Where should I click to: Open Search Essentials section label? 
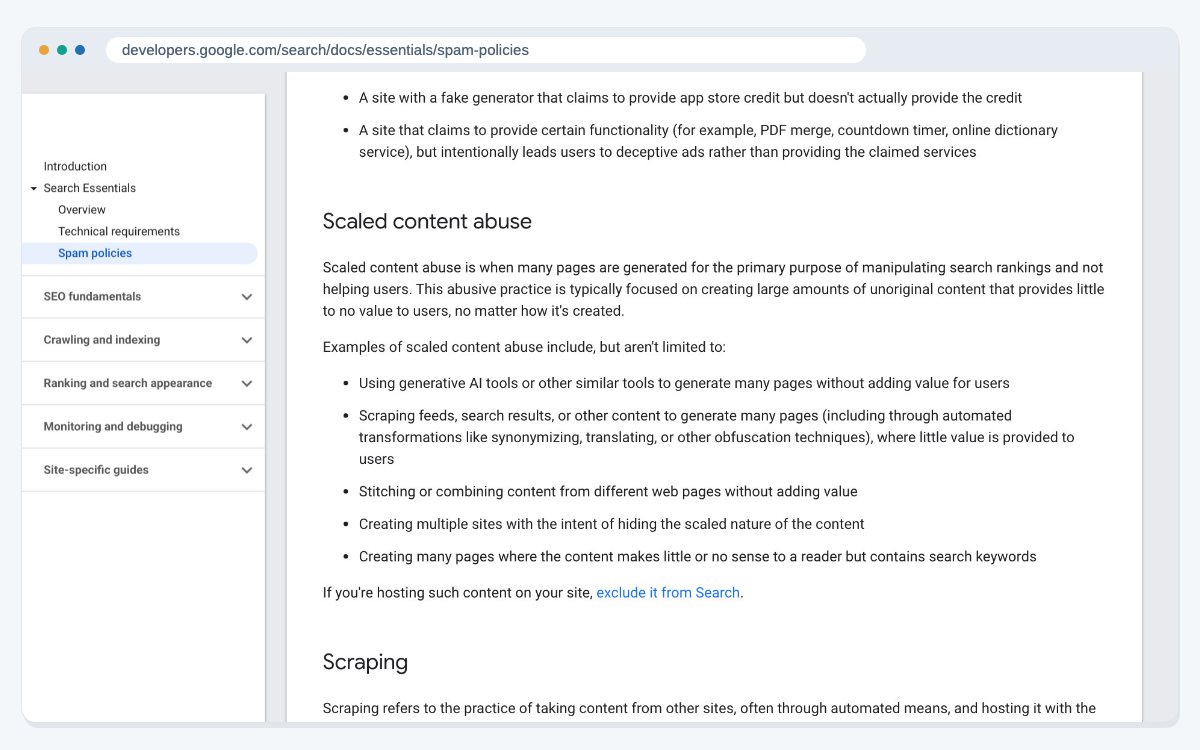tap(90, 188)
